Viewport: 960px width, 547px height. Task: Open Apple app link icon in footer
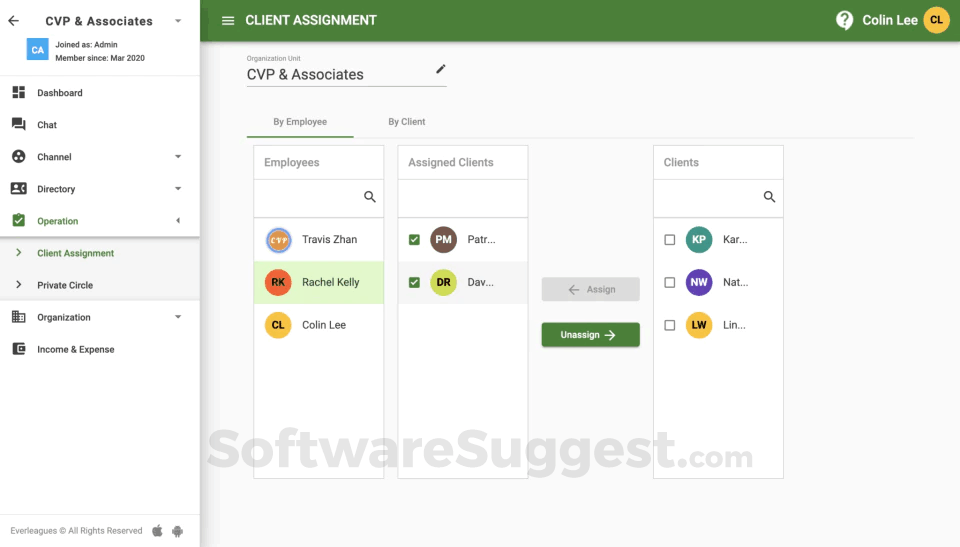pyautogui.click(x=157, y=530)
